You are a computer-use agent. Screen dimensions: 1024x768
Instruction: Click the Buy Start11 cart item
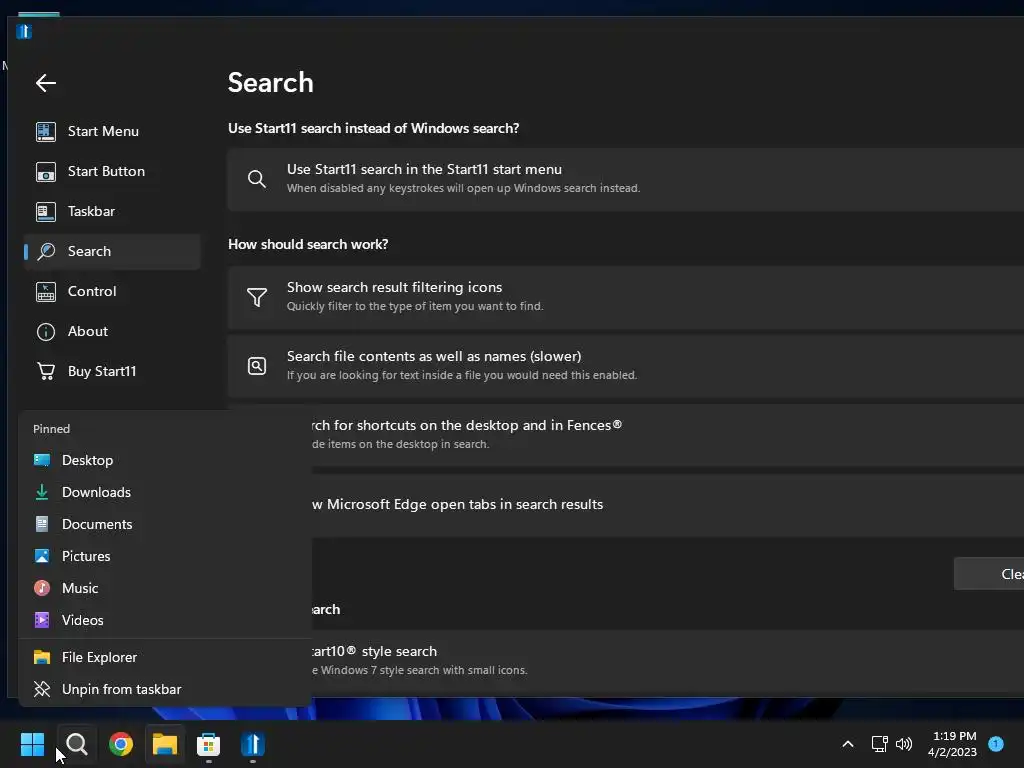112,371
